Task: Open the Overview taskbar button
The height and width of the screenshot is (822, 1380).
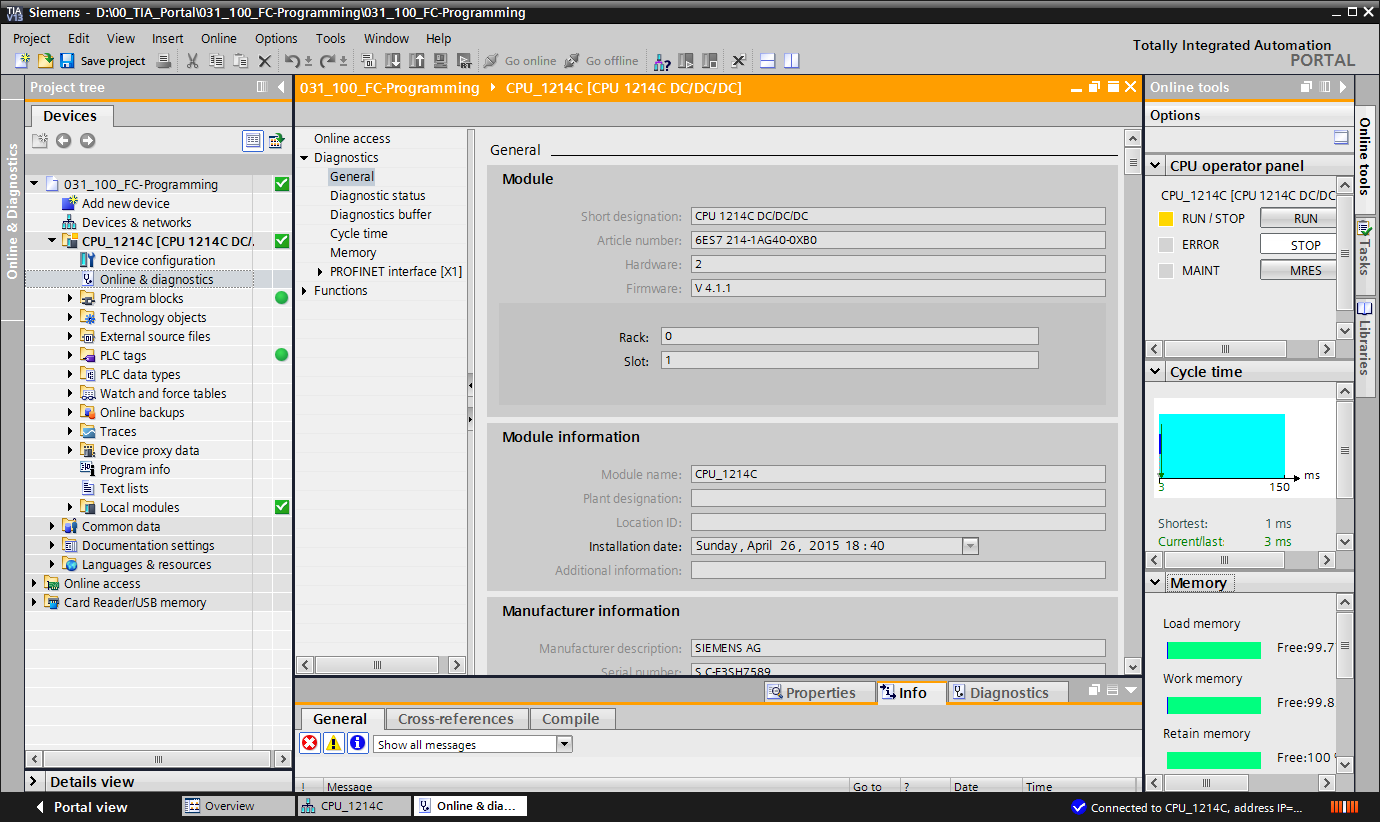Action: coord(238,806)
